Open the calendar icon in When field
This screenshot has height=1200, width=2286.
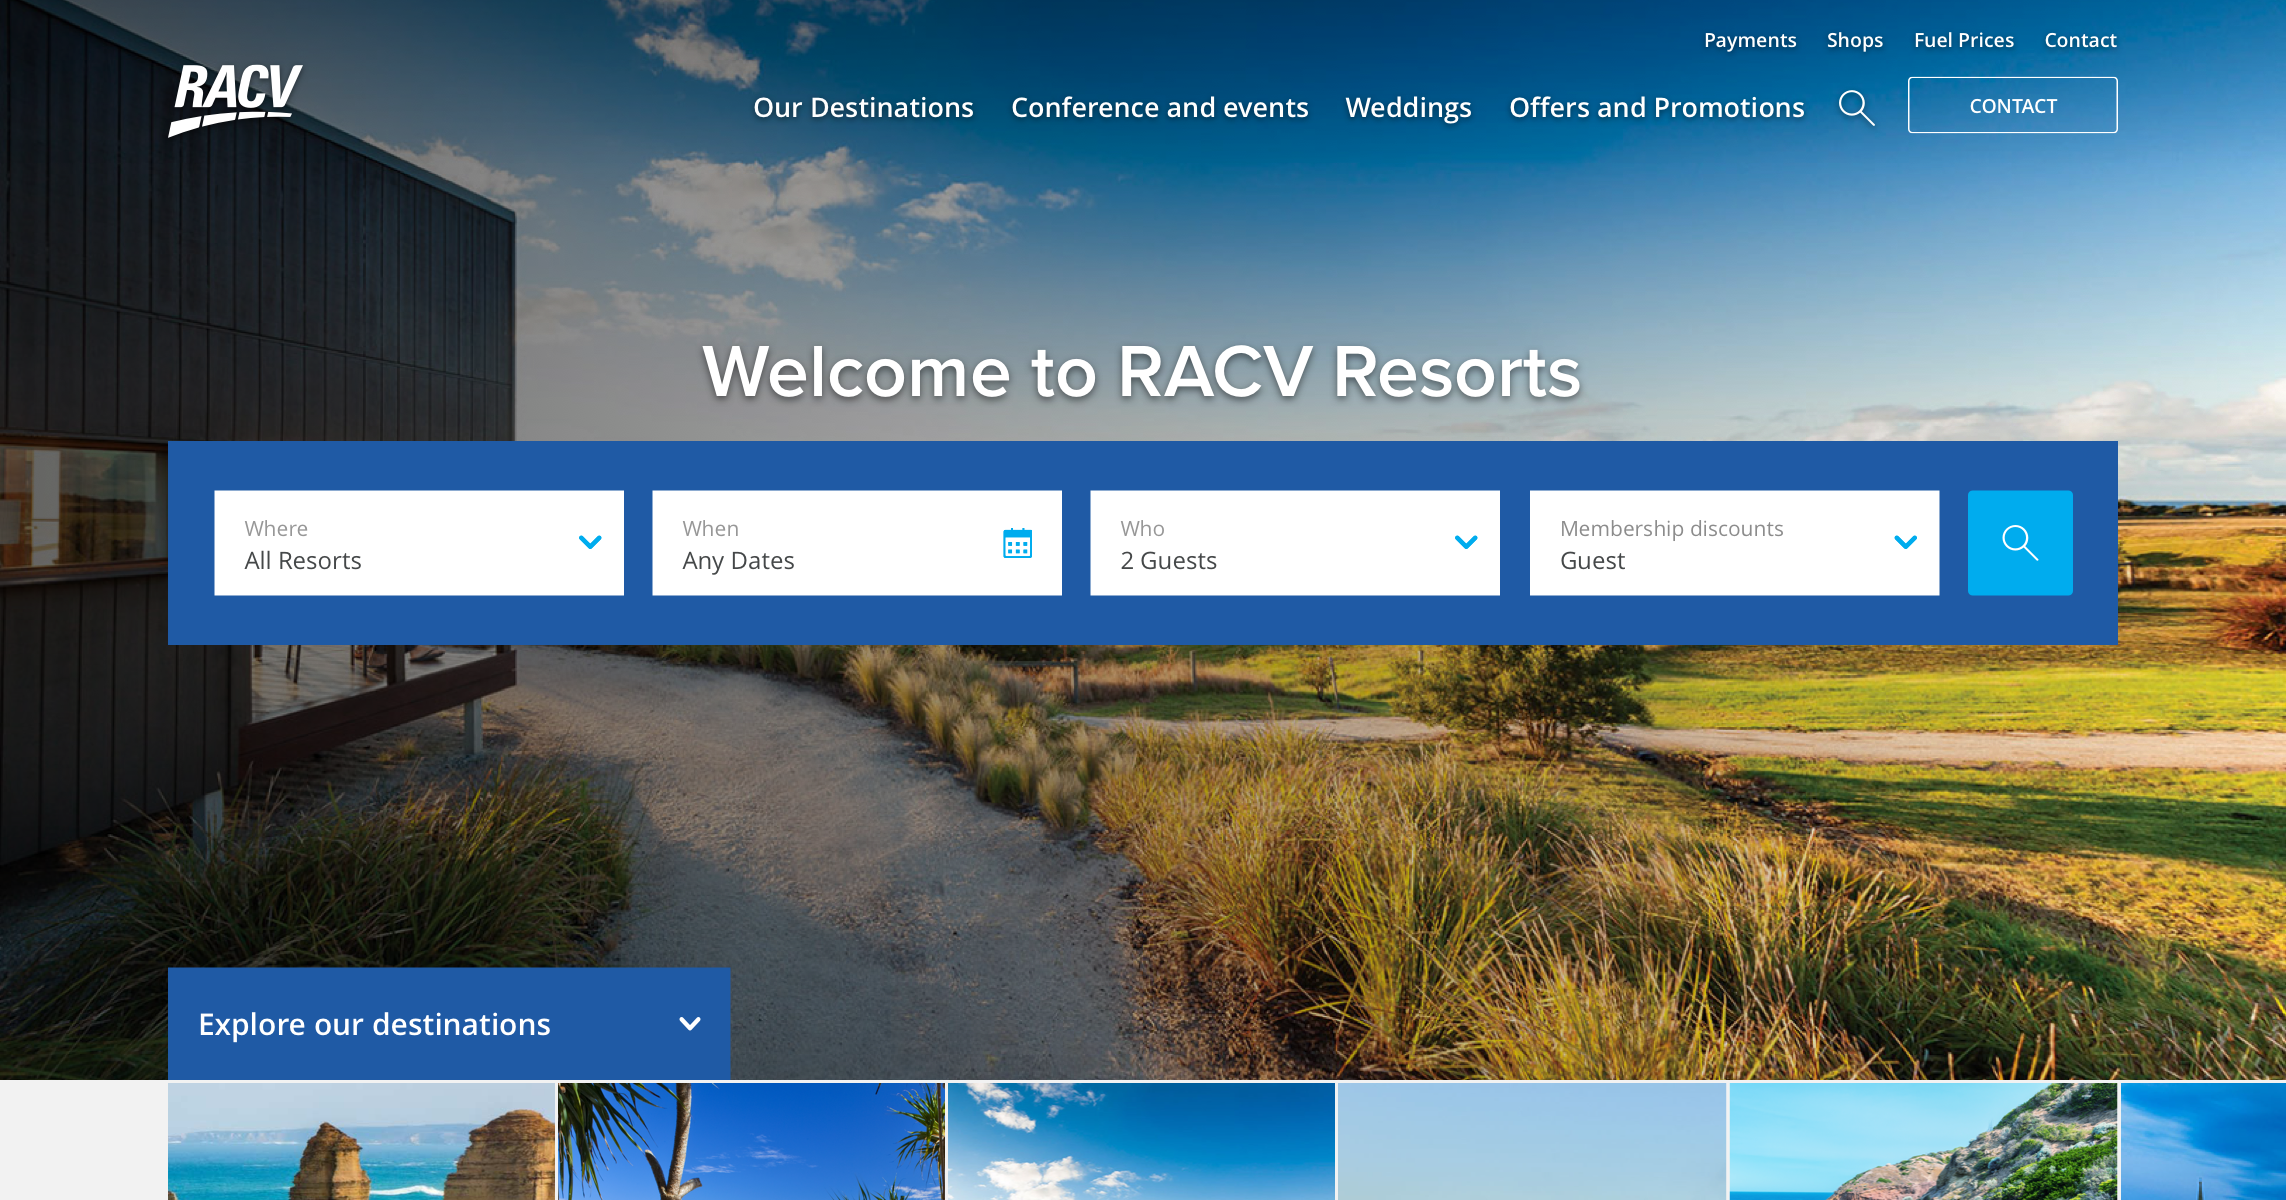[x=1017, y=543]
